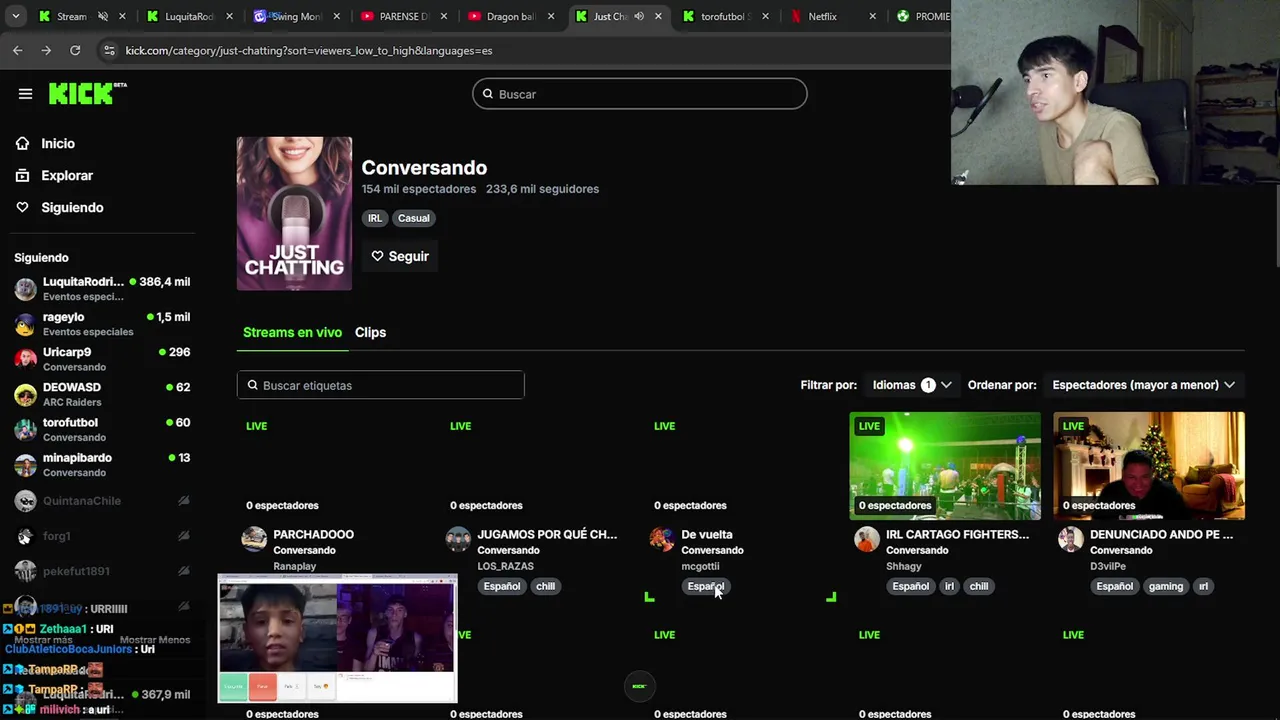Click Español tag under LOS_RAZAS stream
Screen dimensions: 1280x720
502,586
